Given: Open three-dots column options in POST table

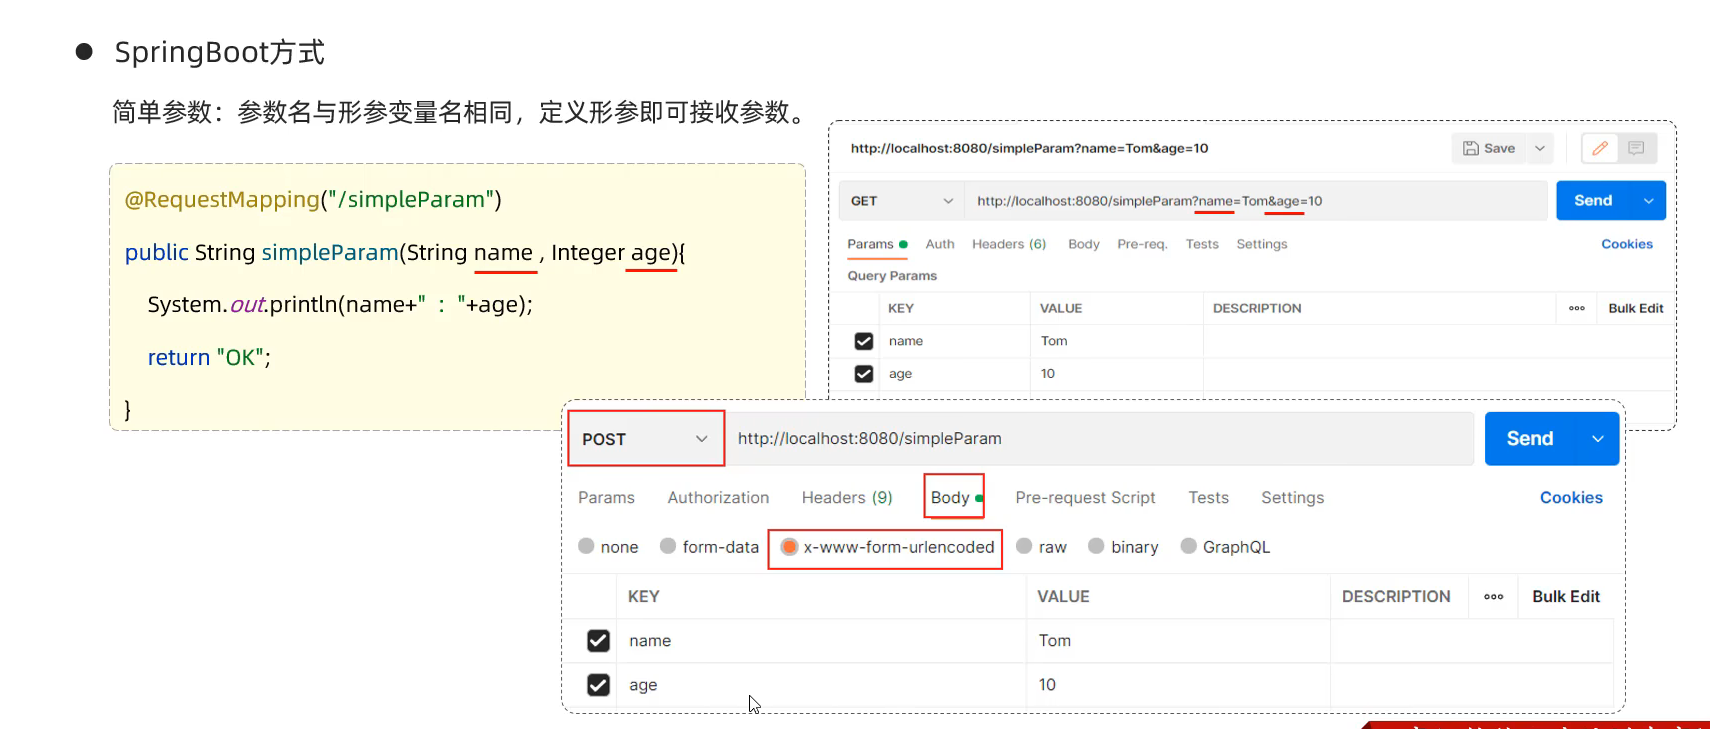Looking at the screenshot, I should point(1493,597).
